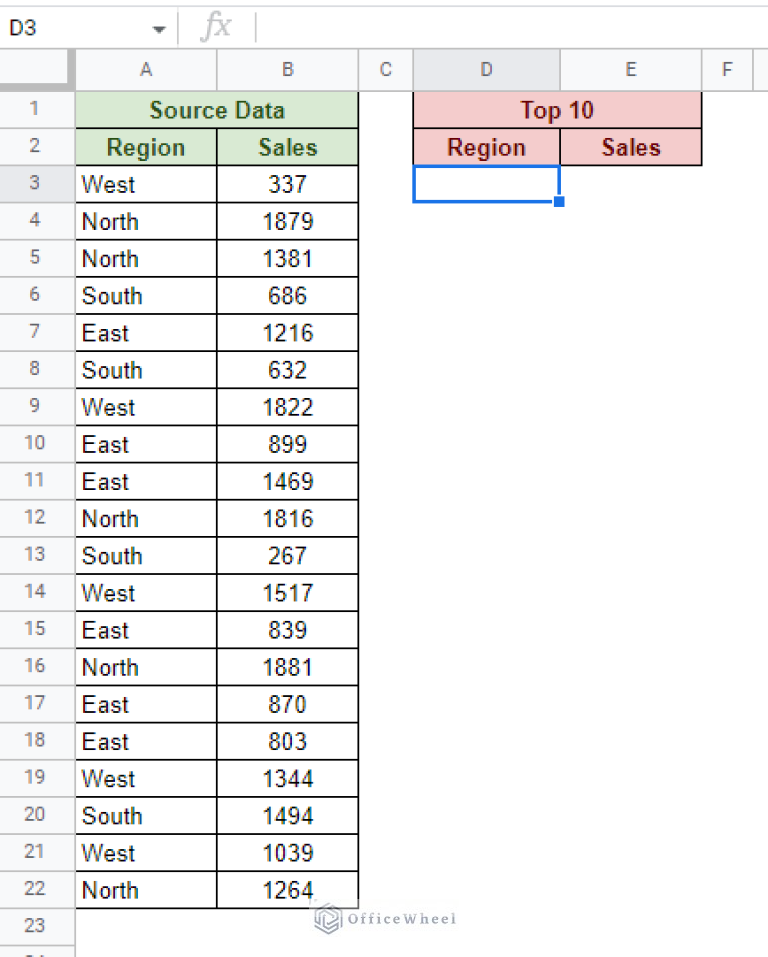Screen dimensions: 768x957
Task: Click the pink Top 10 title cell
Action: [557, 109]
